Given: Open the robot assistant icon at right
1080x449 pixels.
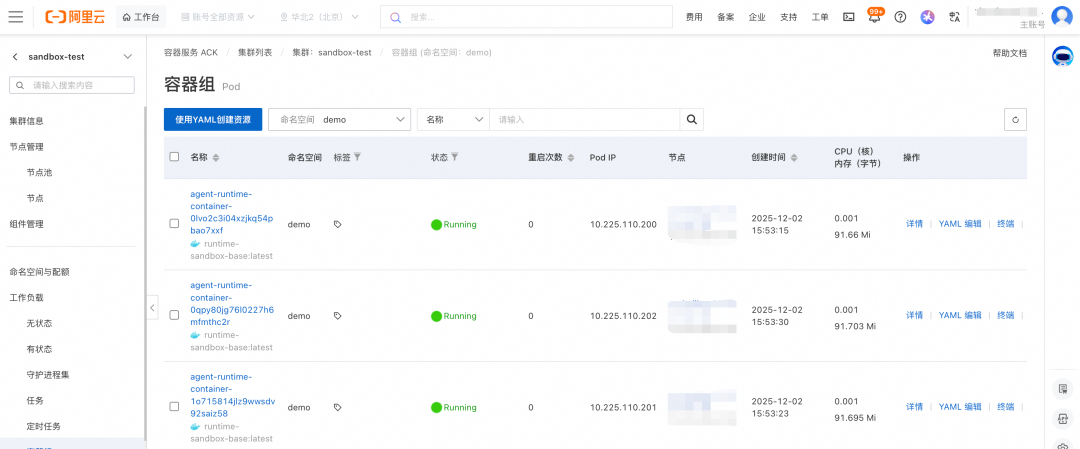Looking at the screenshot, I should 1062,56.
